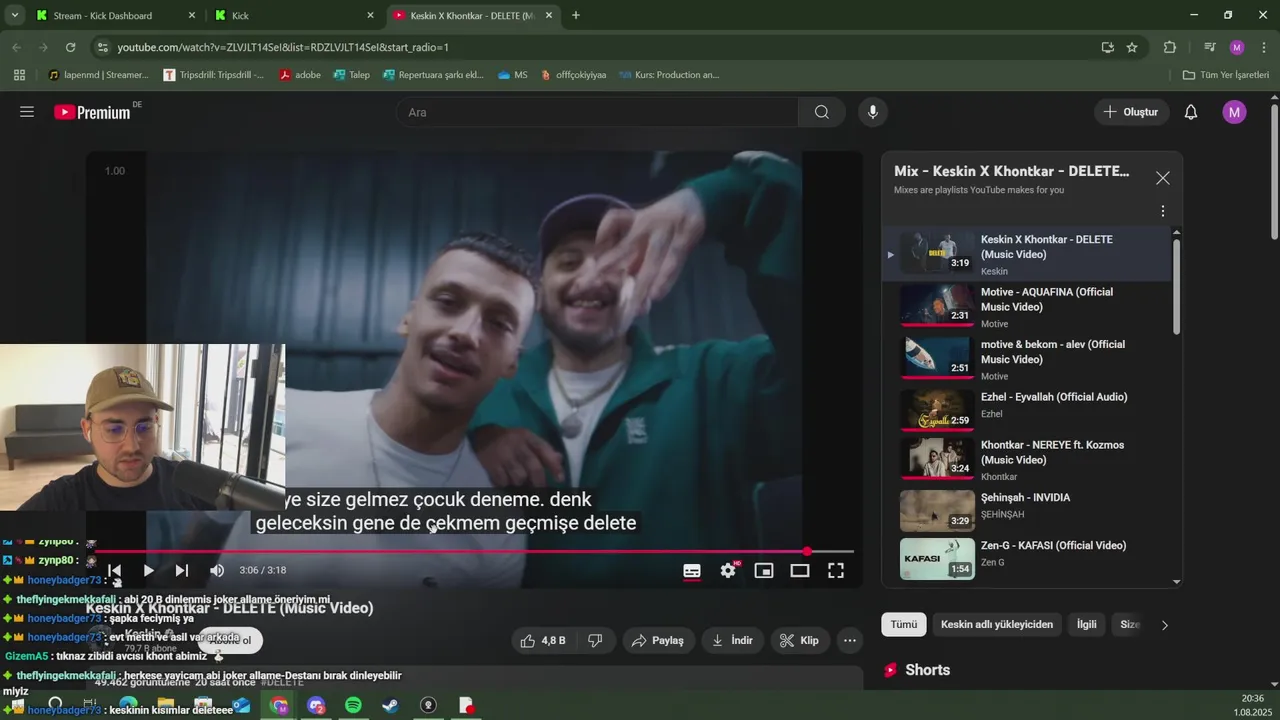
Task: Open Discord from the taskbar
Action: [316, 705]
